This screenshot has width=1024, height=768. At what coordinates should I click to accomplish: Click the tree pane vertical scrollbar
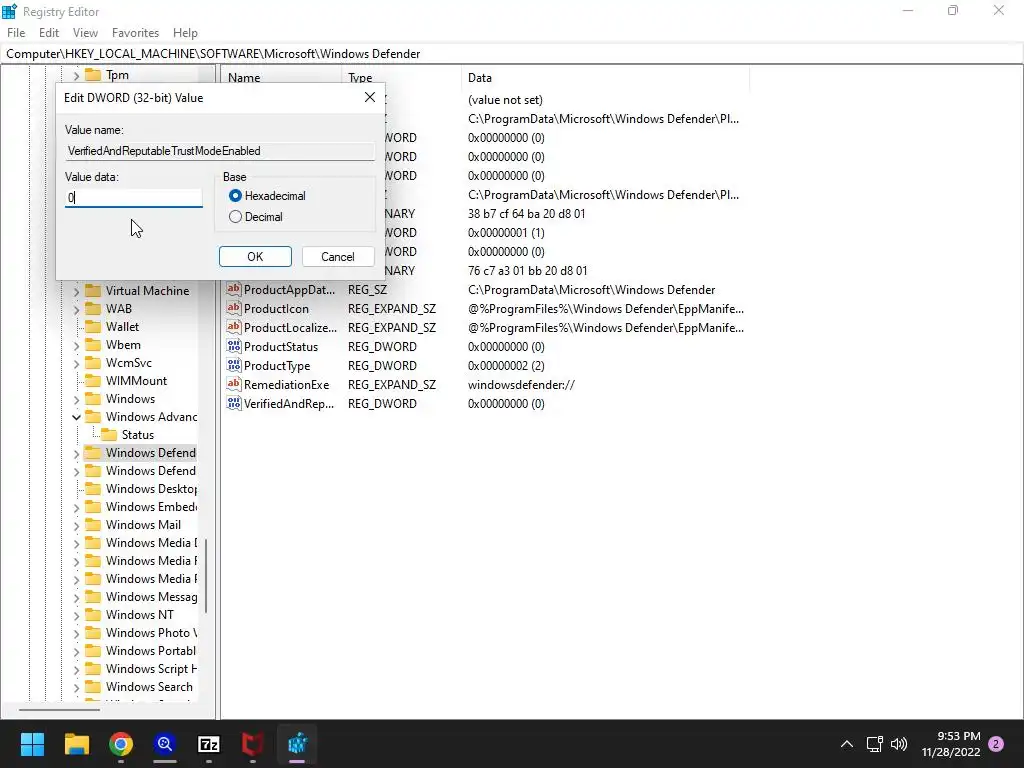tap(206, 575)
